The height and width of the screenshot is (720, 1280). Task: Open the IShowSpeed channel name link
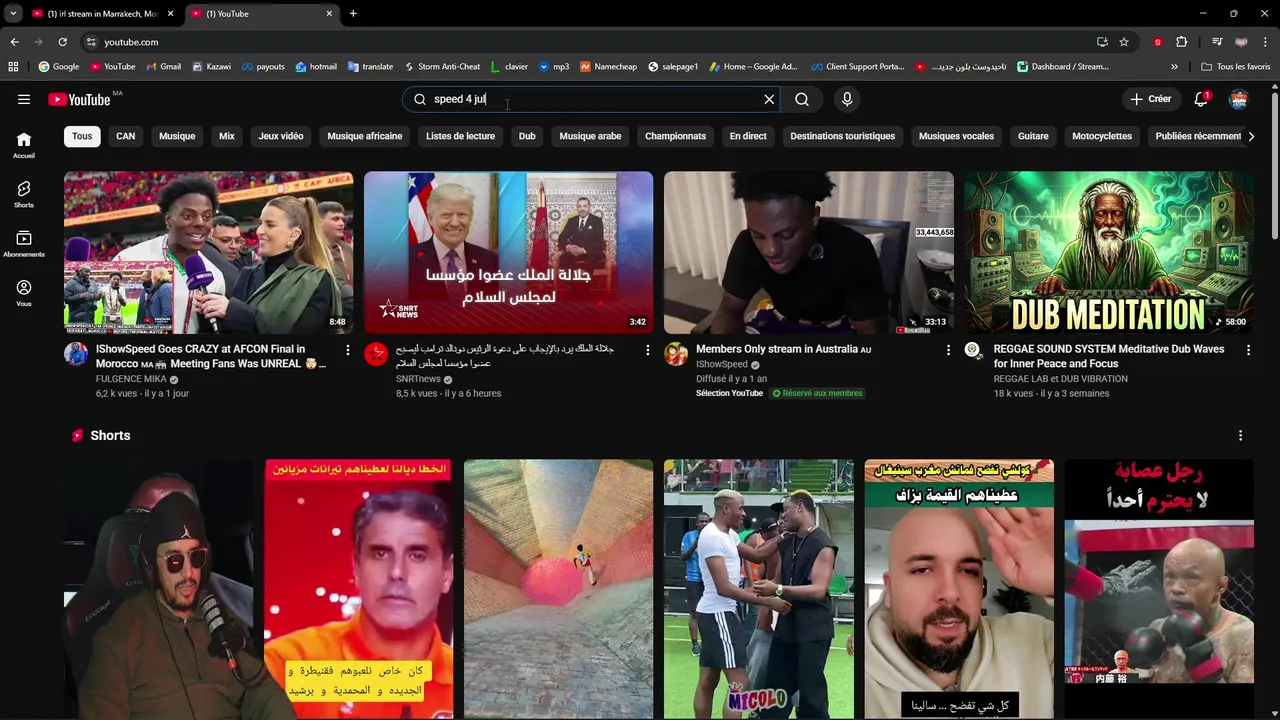click(x=721, y=364)
